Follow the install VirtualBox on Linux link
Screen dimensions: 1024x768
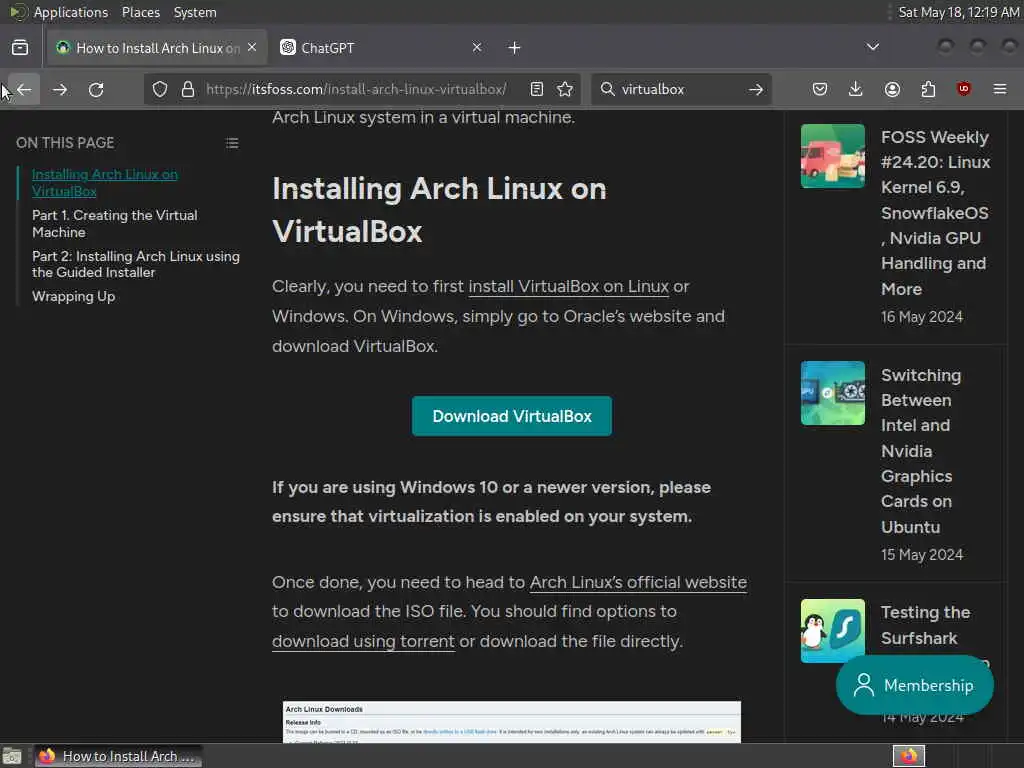point(569,287)
